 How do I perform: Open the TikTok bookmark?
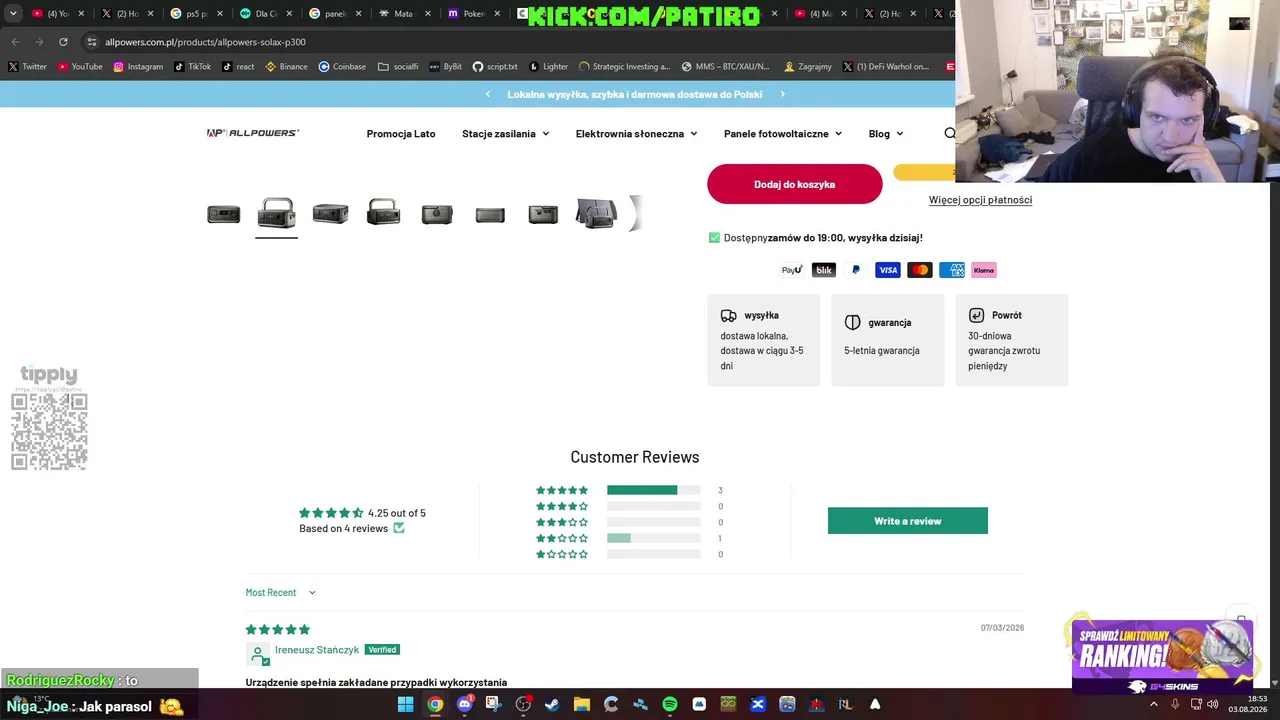(x=192, y=67)
